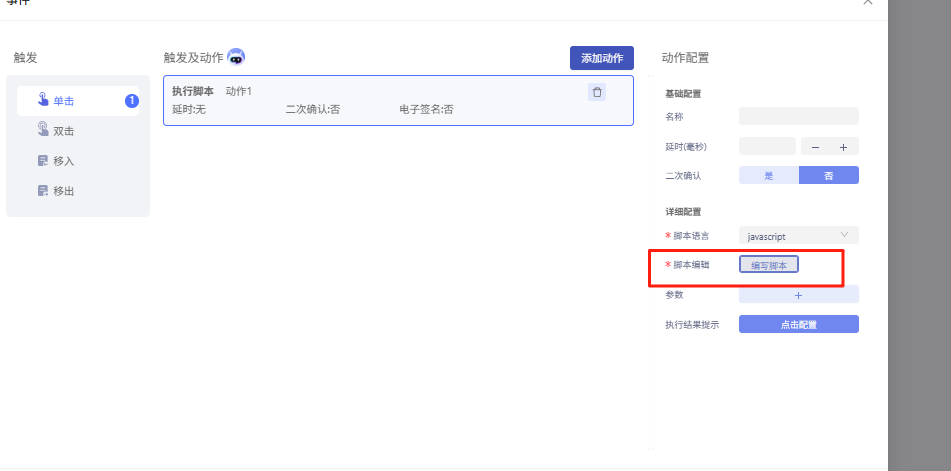The width and height of the screenshot is (951, 471).
Task: Add a parameter with the 参数 plus button
Action: click(799, 295)
